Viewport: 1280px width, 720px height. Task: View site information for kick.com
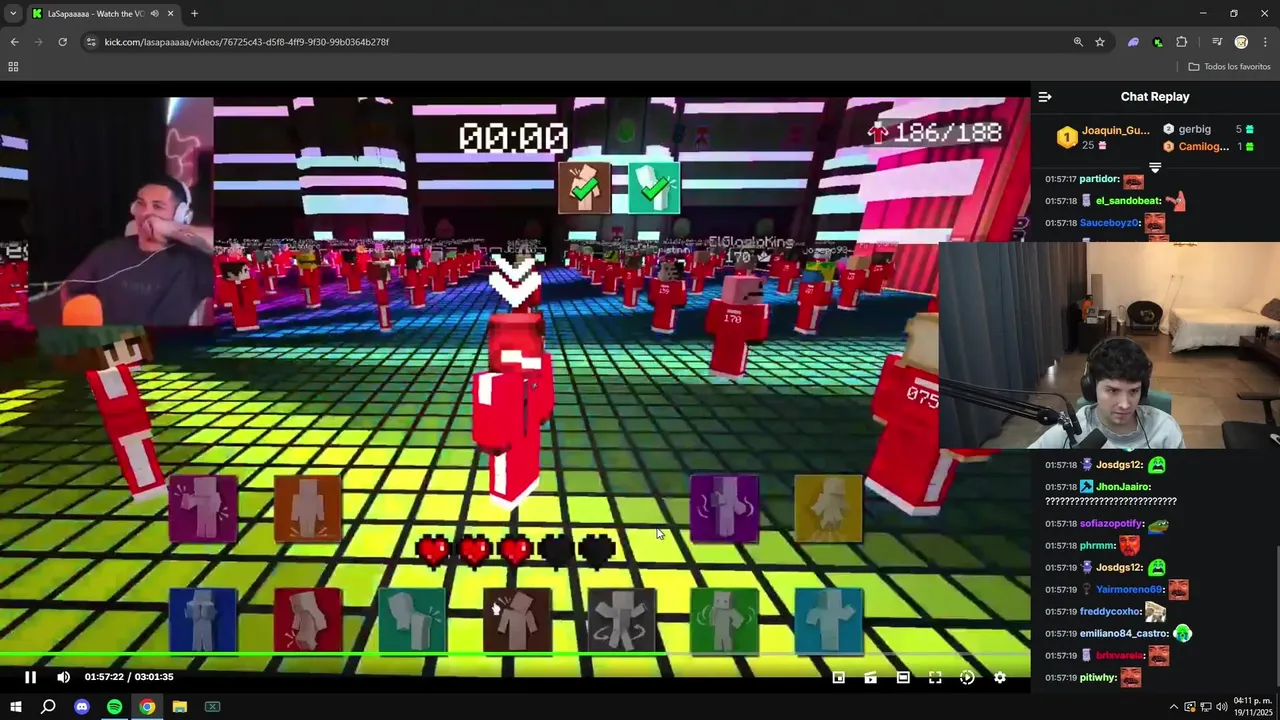(91, 42)
